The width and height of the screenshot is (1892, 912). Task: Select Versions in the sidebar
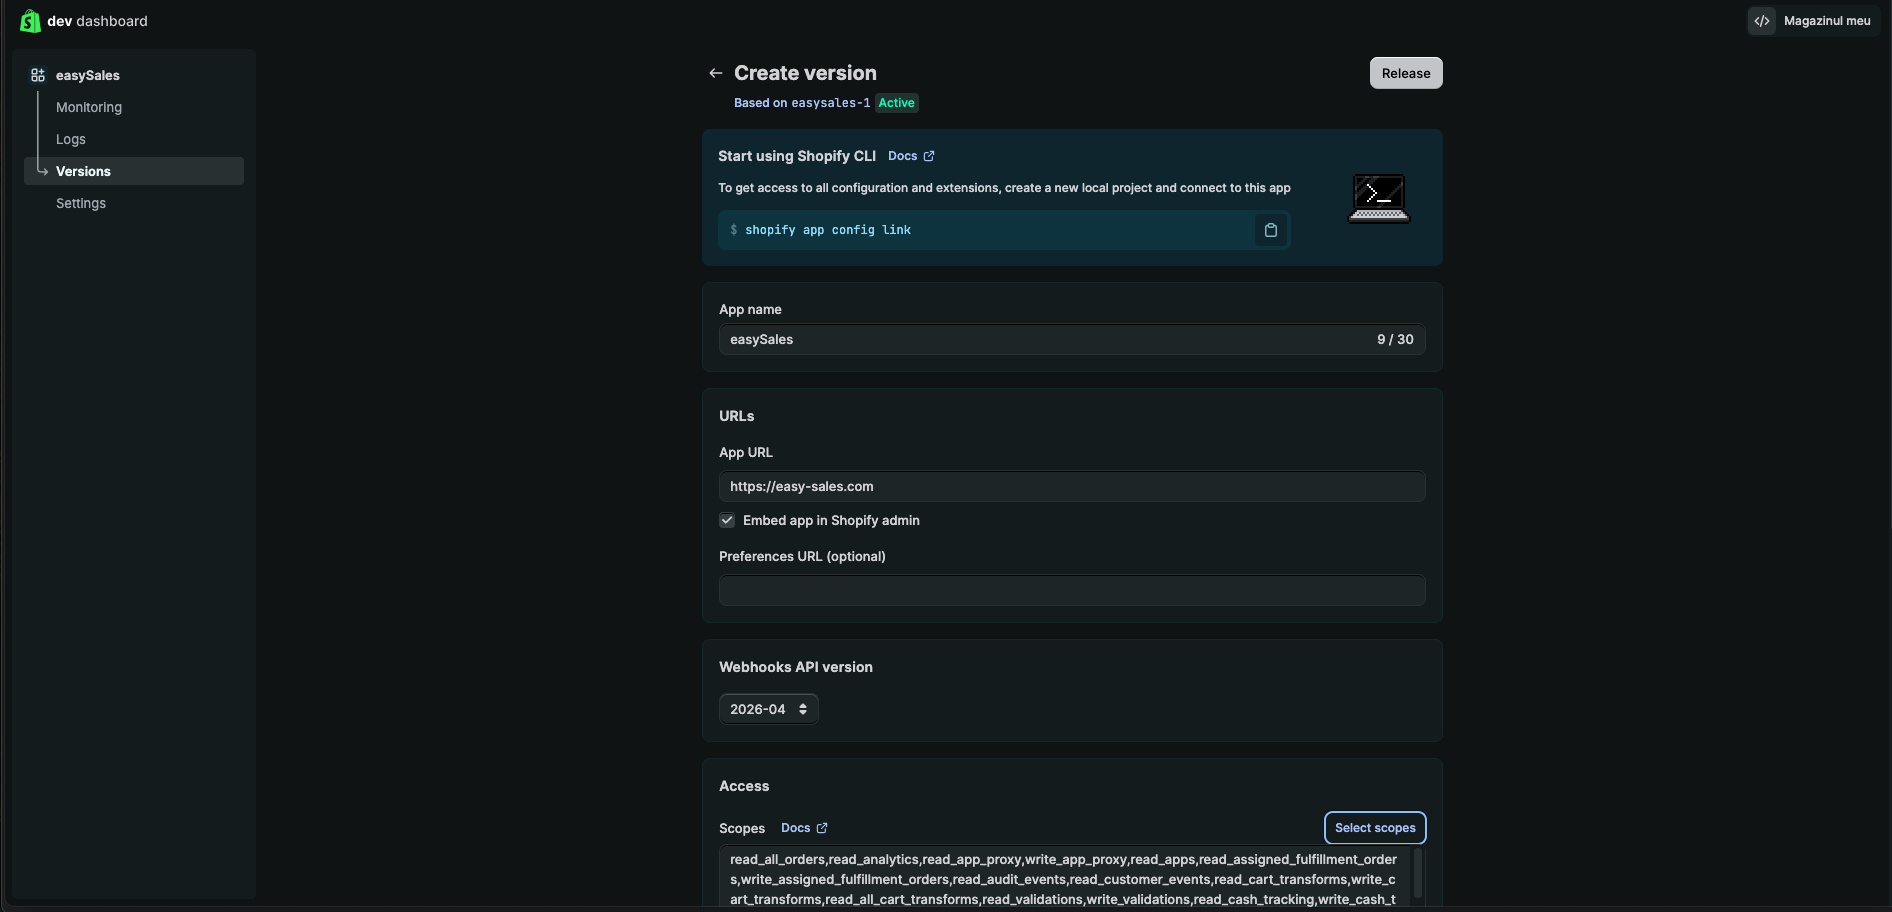[x=134, y=171]
